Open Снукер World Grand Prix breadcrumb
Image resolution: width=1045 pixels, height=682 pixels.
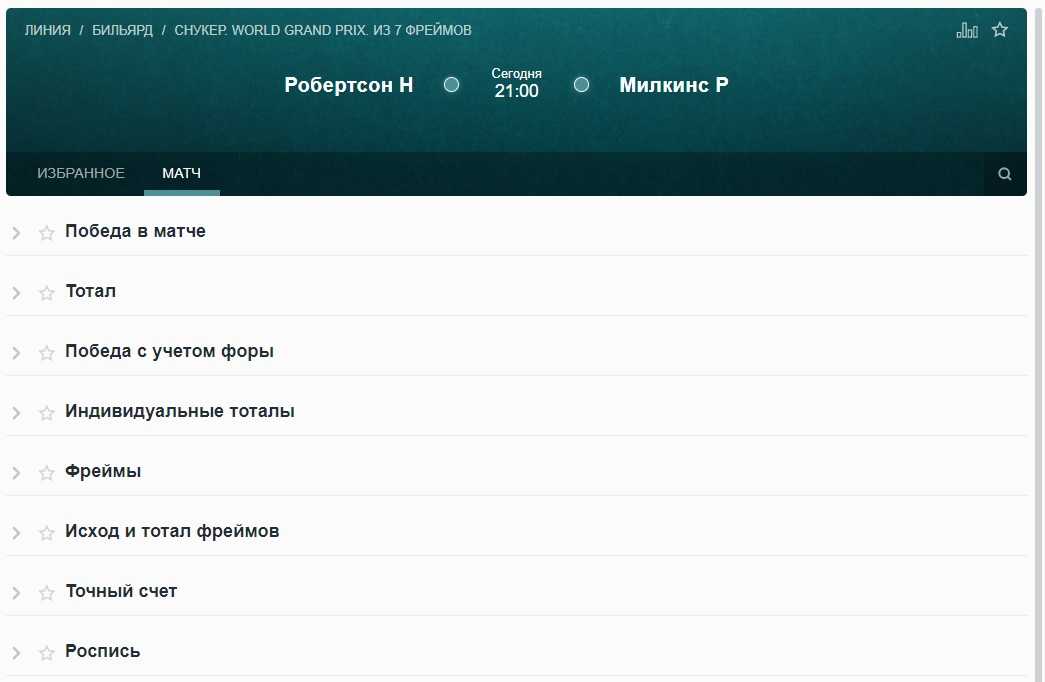tap(322, 30)
